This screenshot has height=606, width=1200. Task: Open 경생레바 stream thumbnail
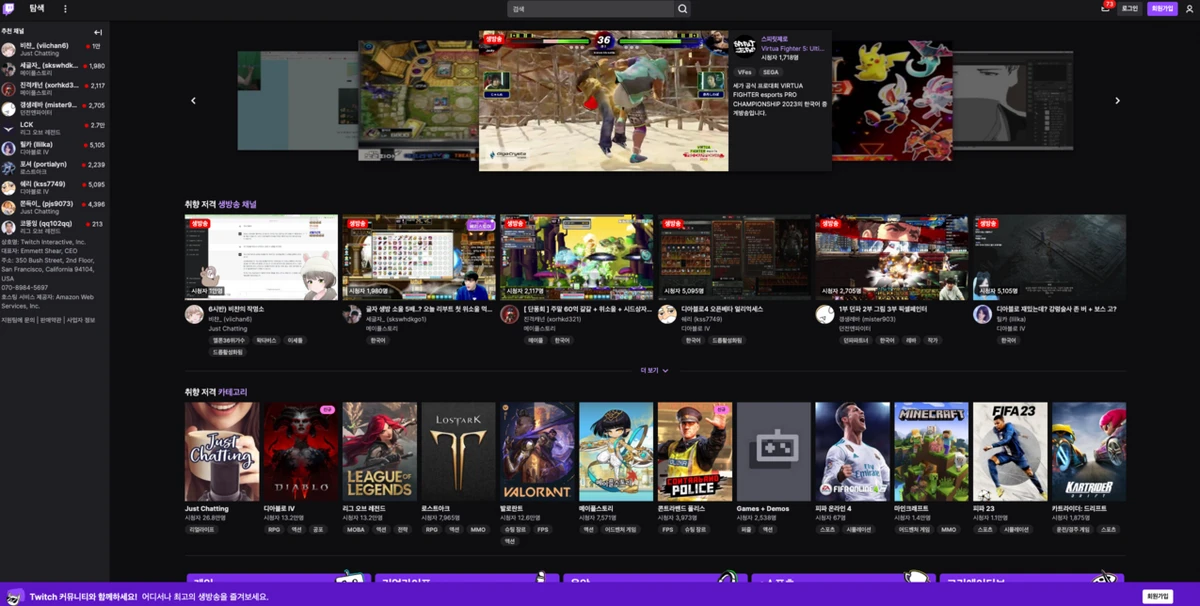(x=892, y=257)
